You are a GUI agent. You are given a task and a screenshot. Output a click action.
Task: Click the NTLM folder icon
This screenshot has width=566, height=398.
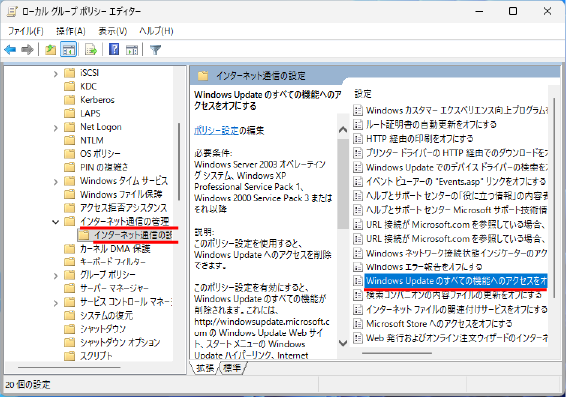tap(69, 140)
